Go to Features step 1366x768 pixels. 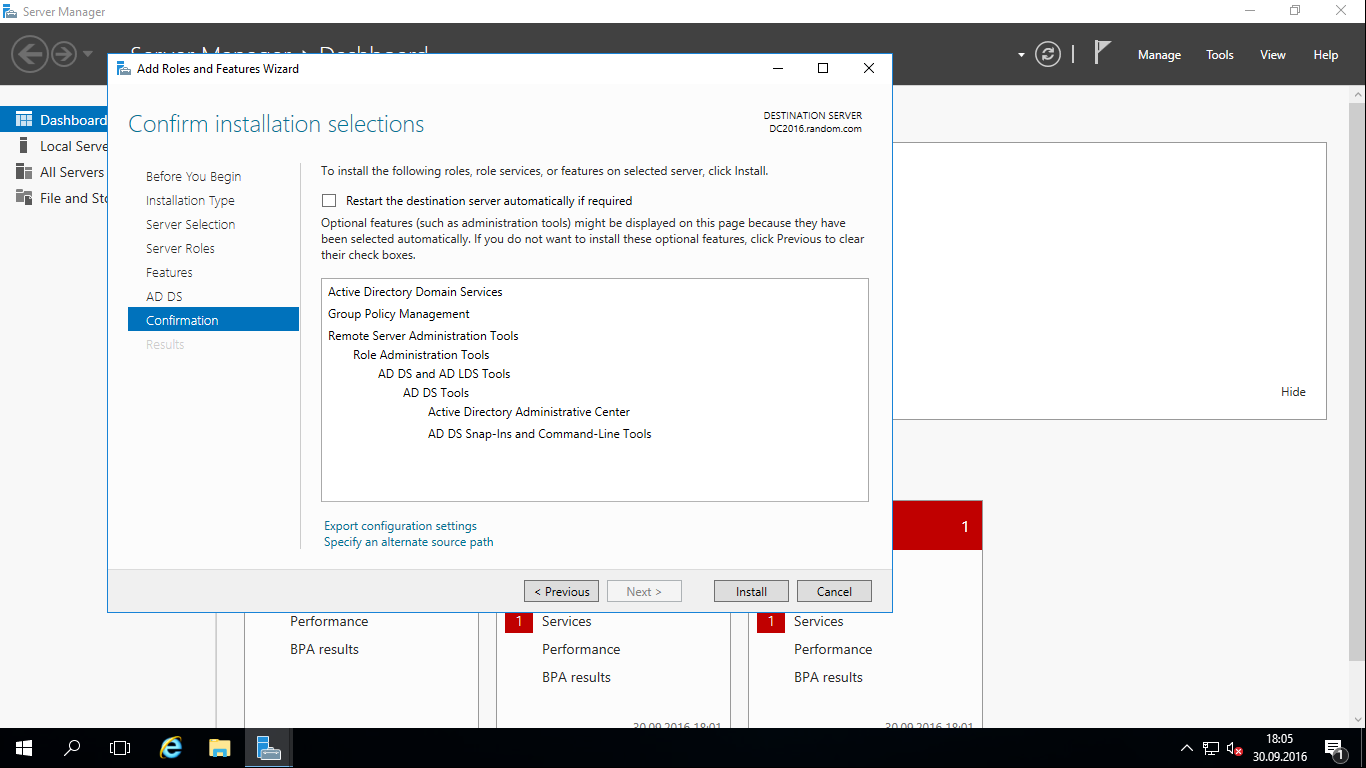169,272
